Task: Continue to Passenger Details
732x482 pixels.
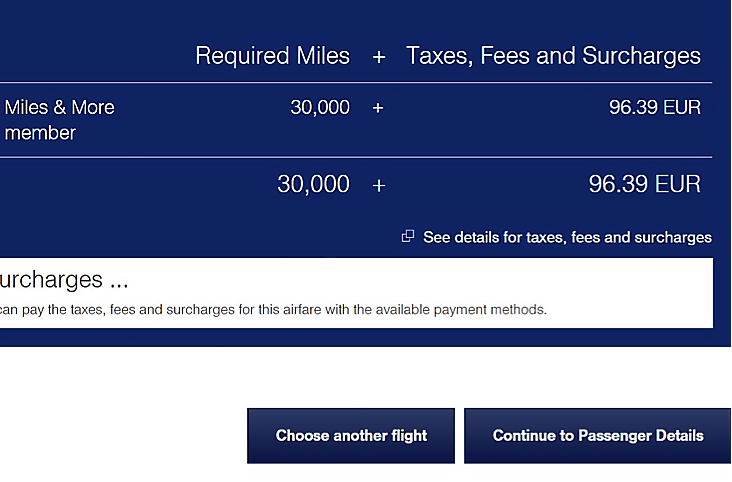Action: (x=598, y=436)
